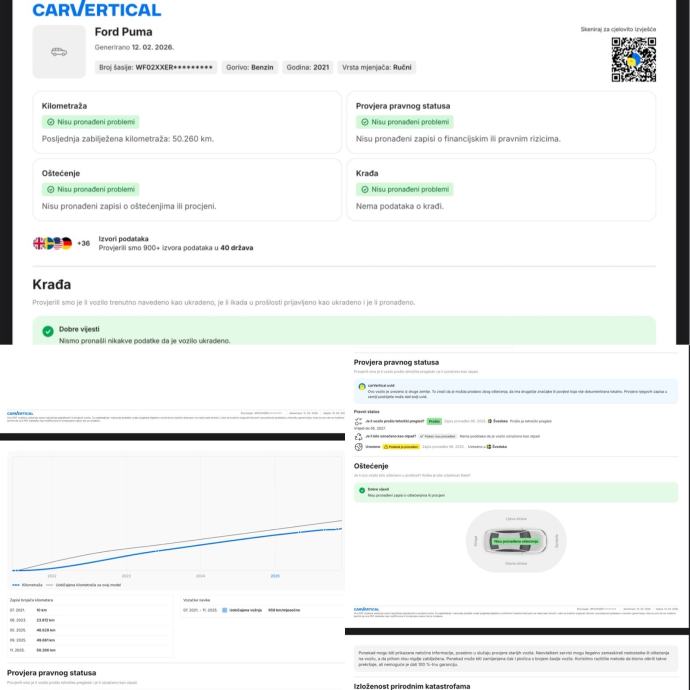Click the Sweden flag in the technical inspection row
The width and height of the screenshot is (690, 690).
click(x=490, y=421)
